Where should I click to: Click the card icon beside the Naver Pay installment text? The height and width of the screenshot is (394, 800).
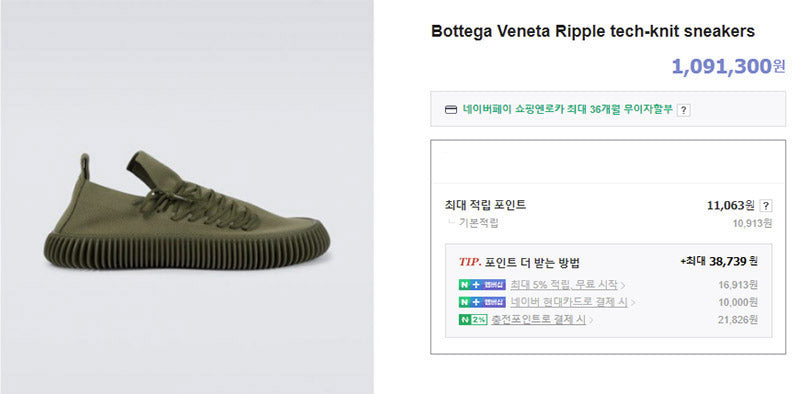point(451,110)
